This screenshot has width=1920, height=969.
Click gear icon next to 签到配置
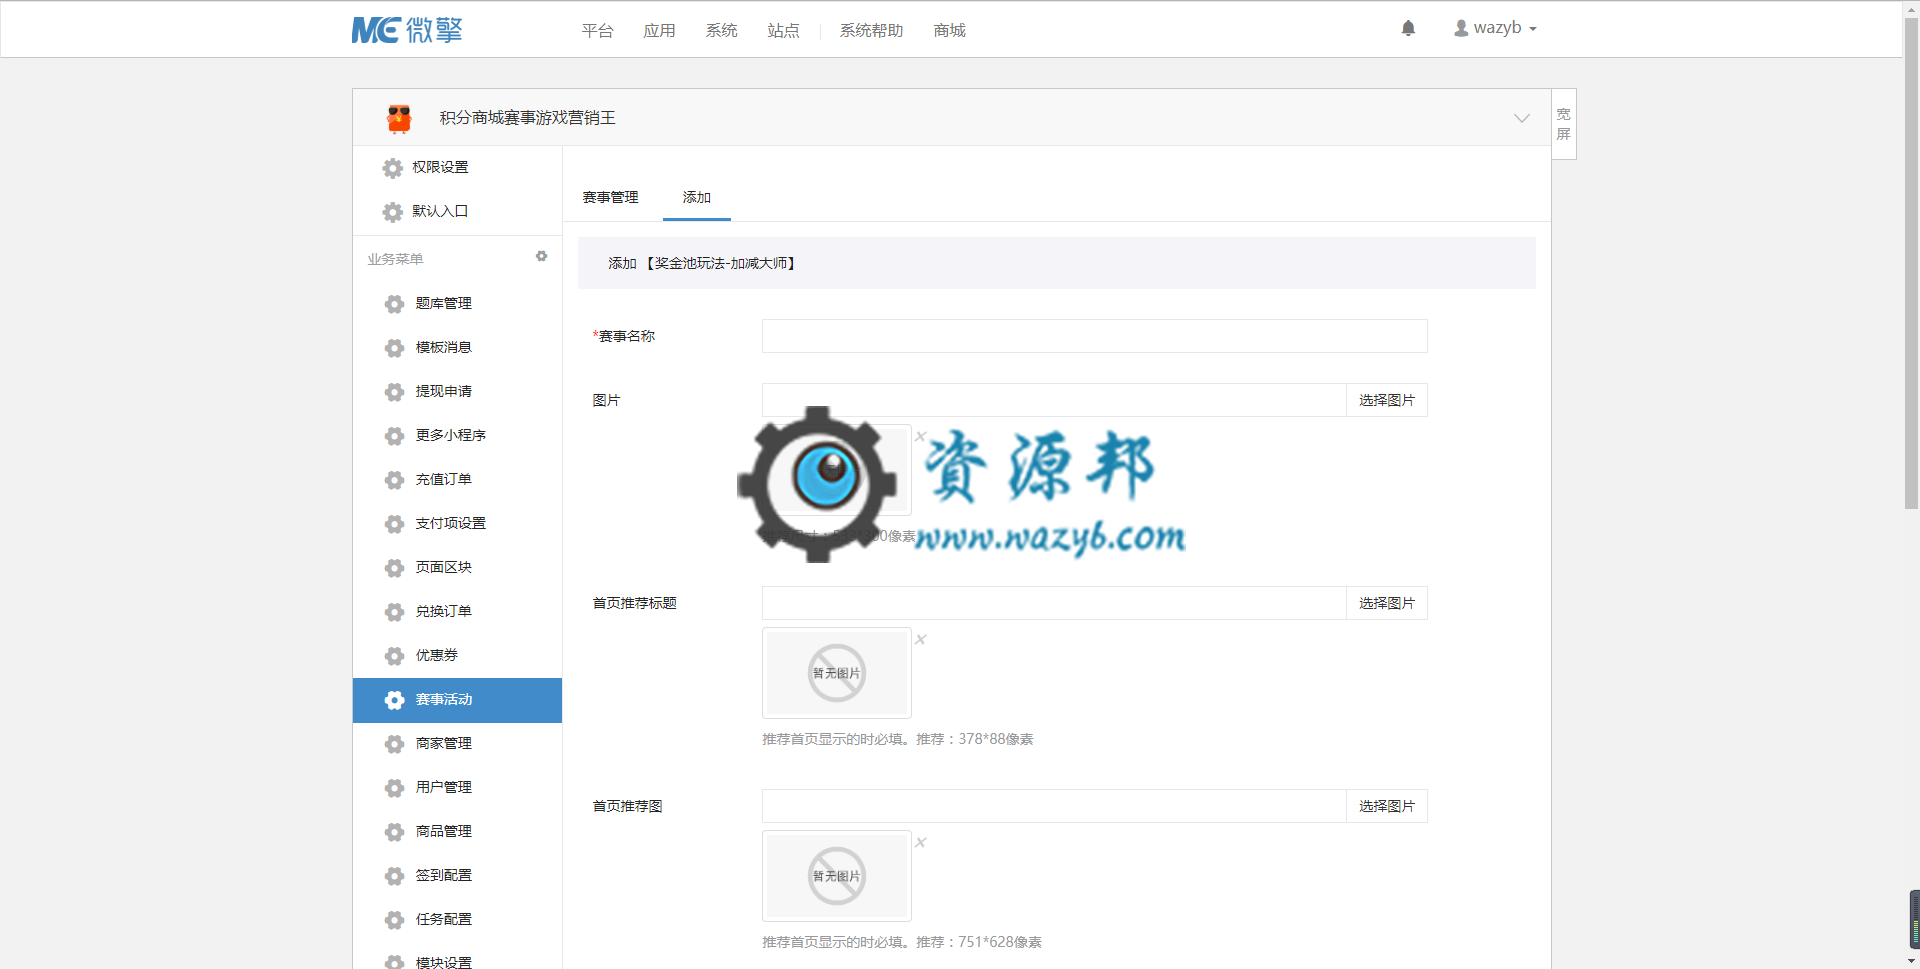click(395, 876)
